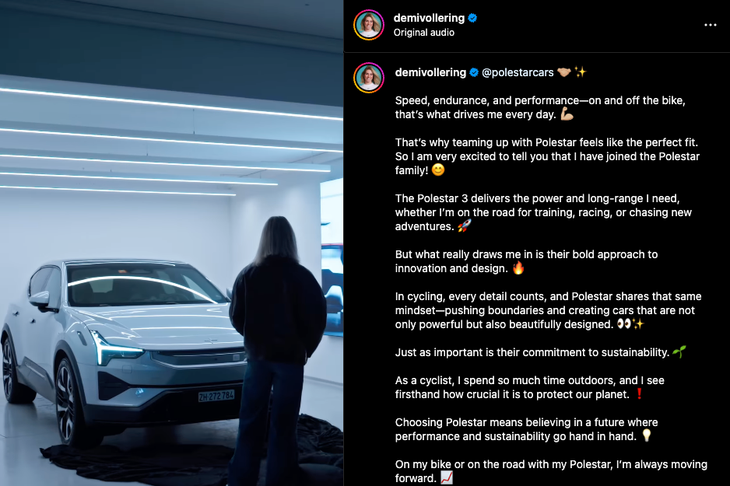Open the three-dots more options menu
This screenshot has width=730, height=486.
[710, 25]
